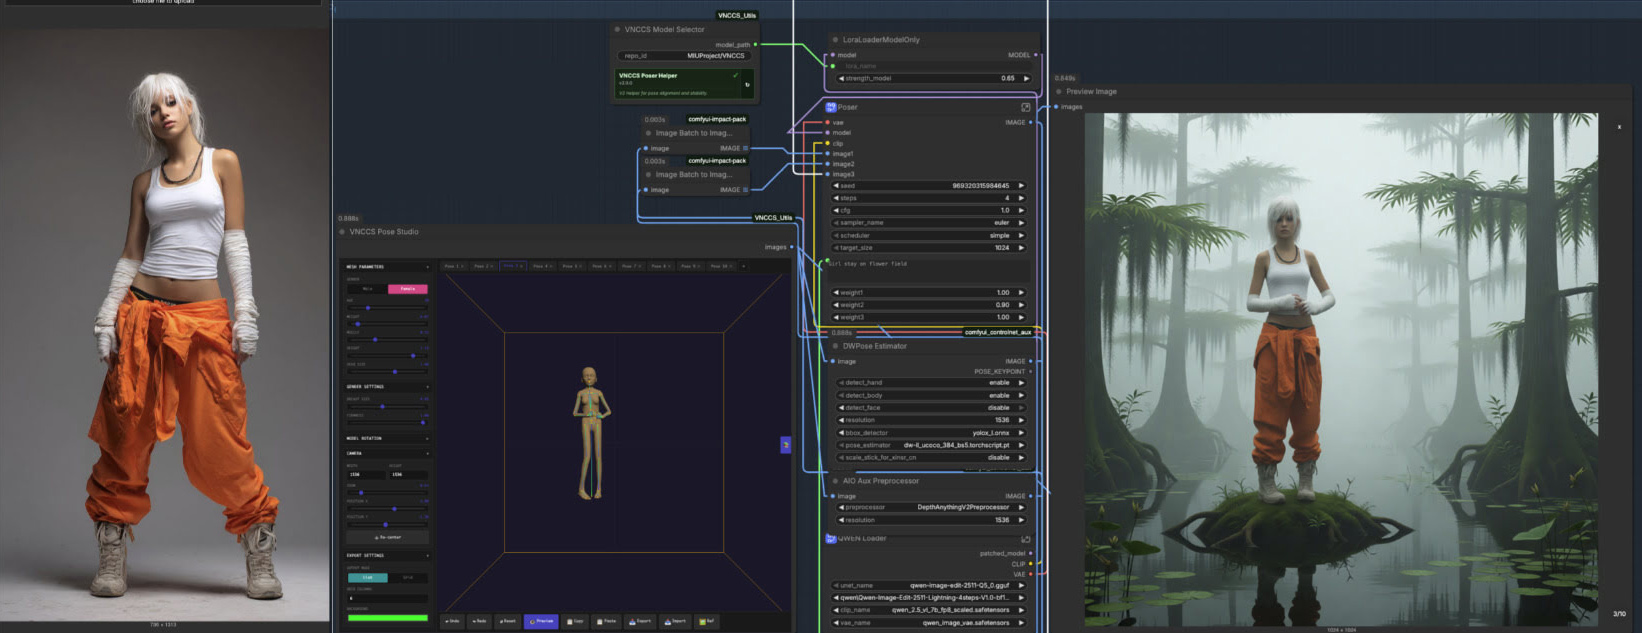Export the pose using Export button

(641, 621)
